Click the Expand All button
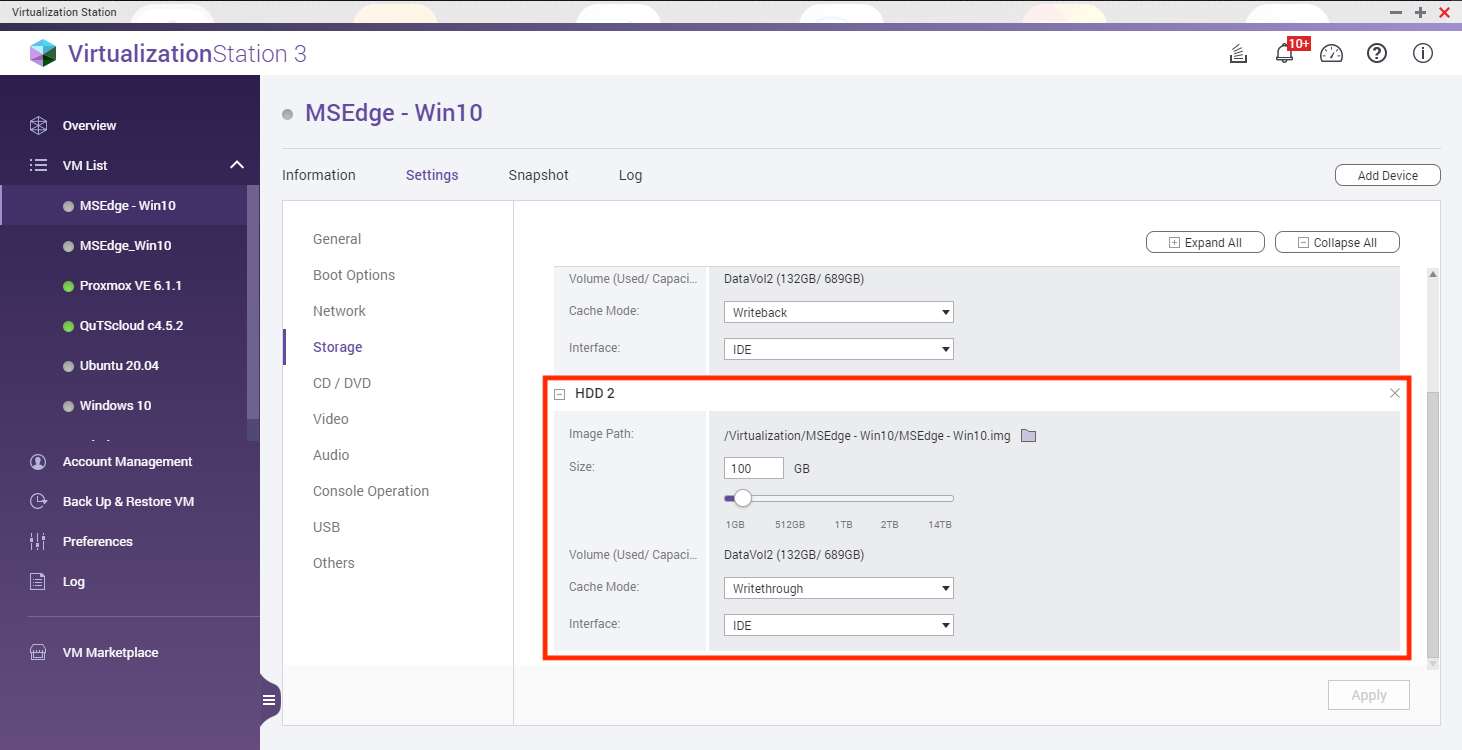The width and height of the screenshot is (1462, 750). coord(1205,242)
